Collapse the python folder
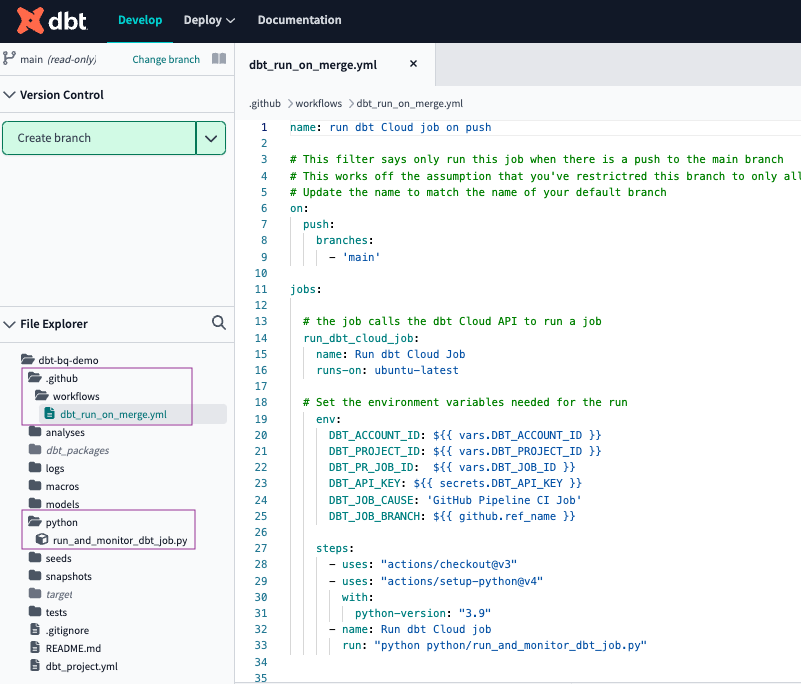Image resolution: width=801 pixels, height=684 pixels. click(x=53, y=522)
